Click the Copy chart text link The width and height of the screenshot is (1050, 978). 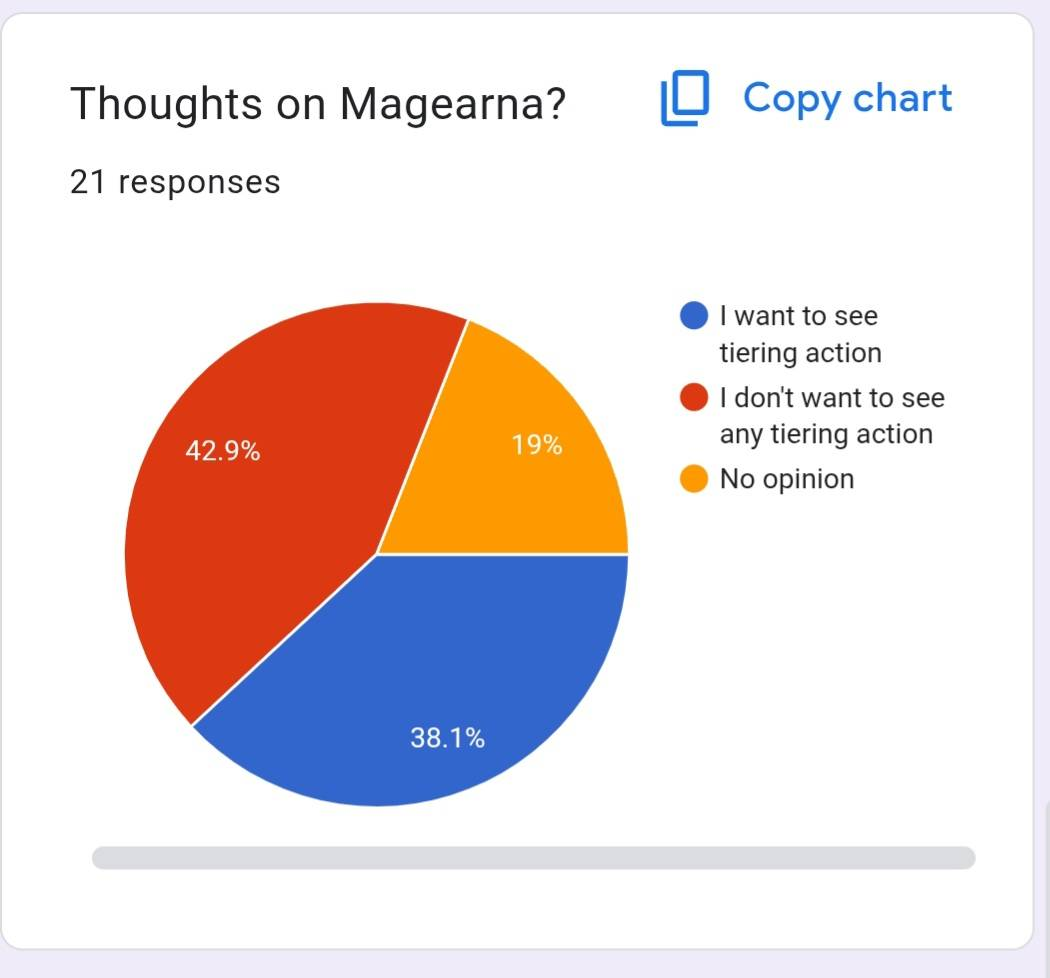click(x=847, y=99)
